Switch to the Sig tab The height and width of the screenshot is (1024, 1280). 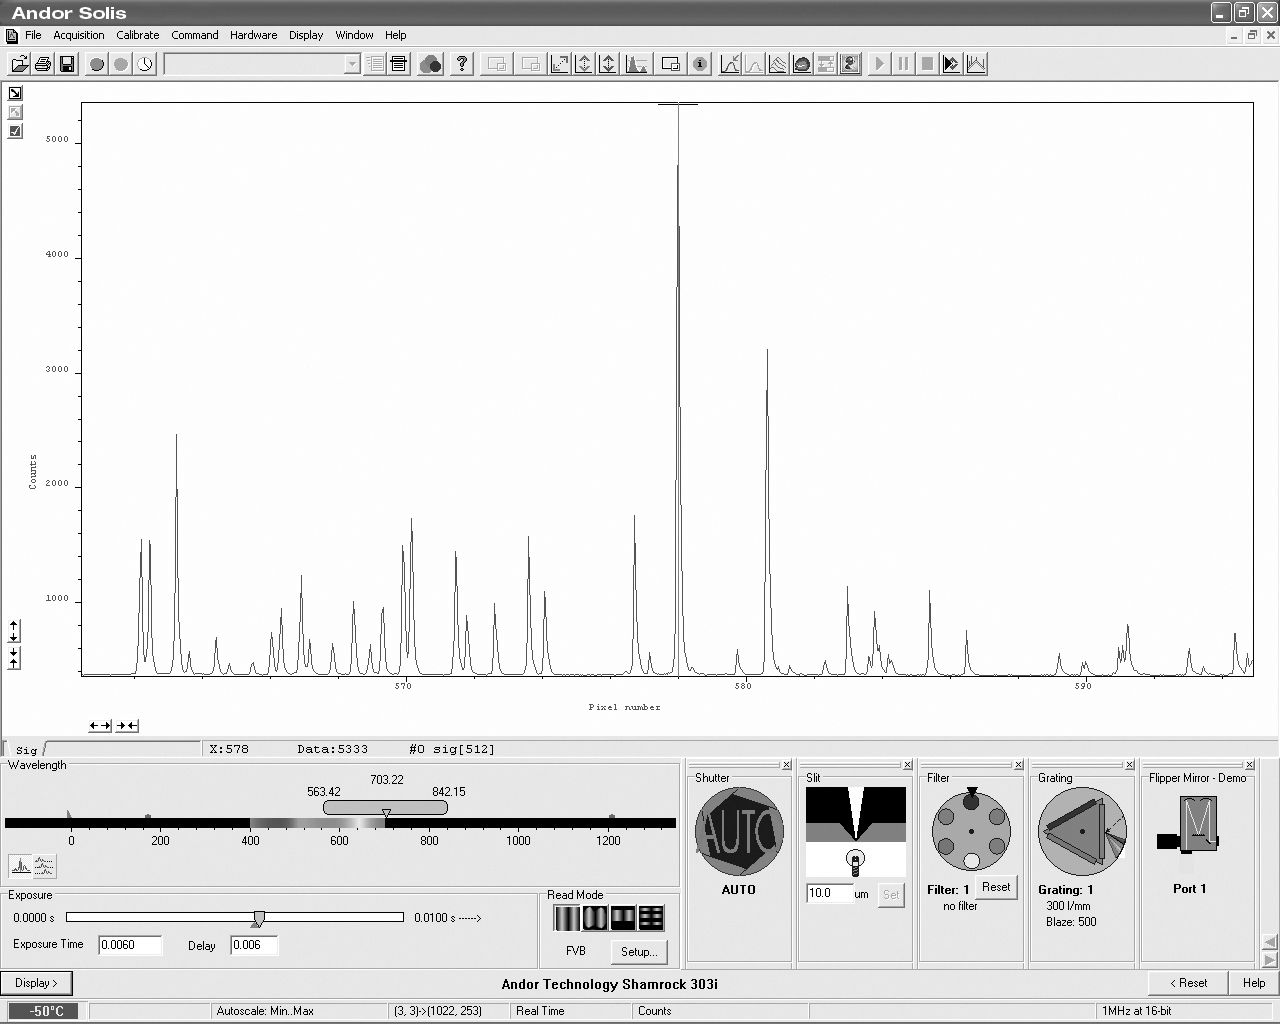click(x=26, y=749)
